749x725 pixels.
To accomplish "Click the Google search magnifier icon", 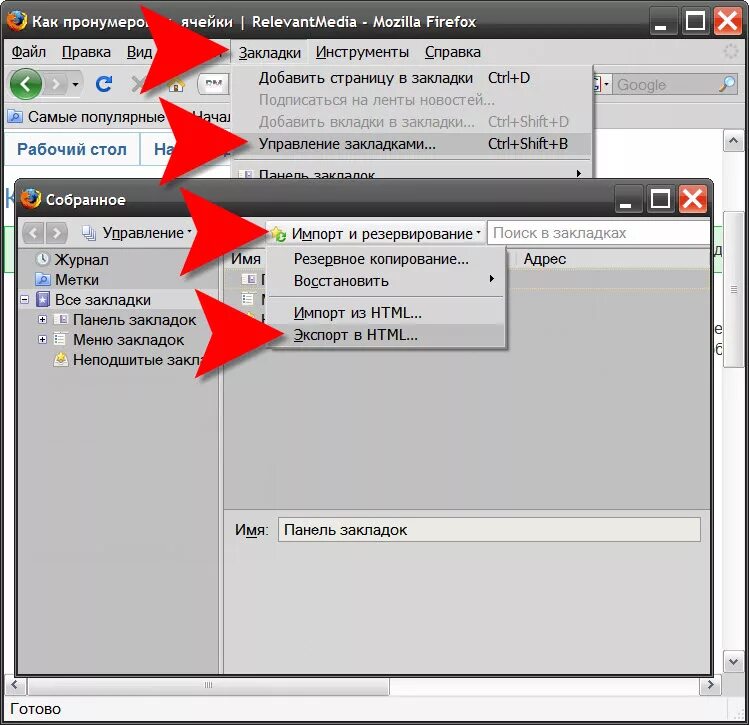I will [728, 84].
